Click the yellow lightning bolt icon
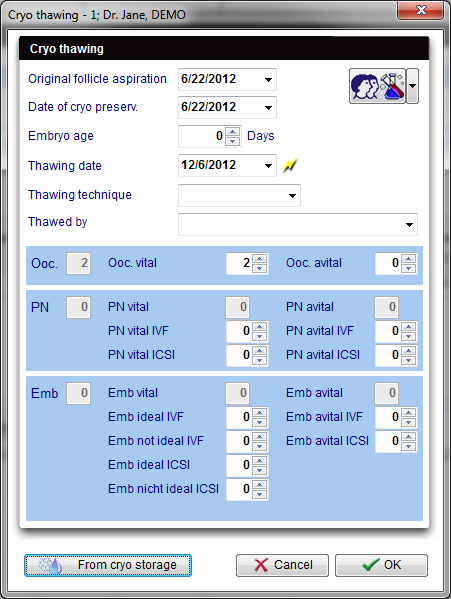The height and width of the screenshot is (599, 451). [x=289, y=166]
